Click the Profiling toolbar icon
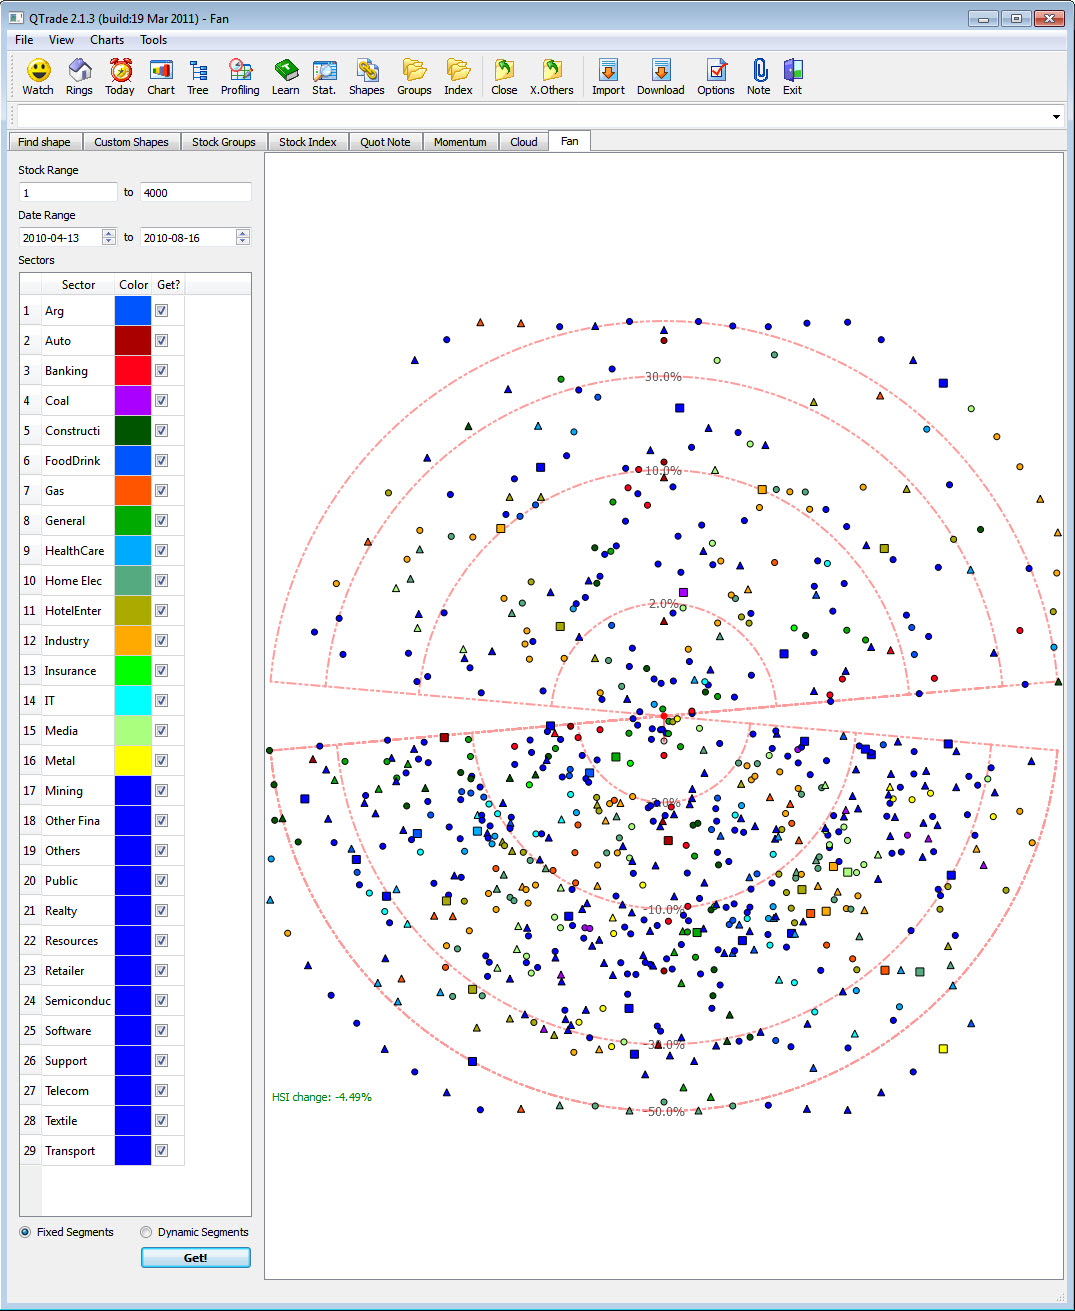Screen dimensions: 1075x1311 pos(240,76)
